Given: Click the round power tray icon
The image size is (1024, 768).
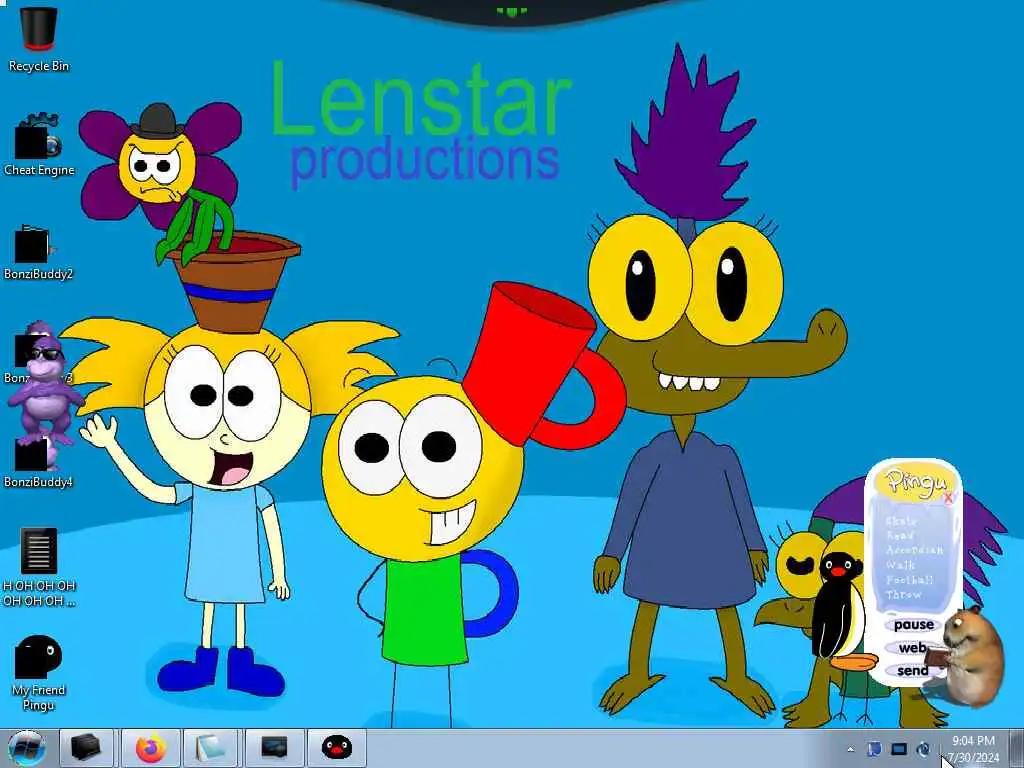Looking at the screenshot, I should 923,749.
